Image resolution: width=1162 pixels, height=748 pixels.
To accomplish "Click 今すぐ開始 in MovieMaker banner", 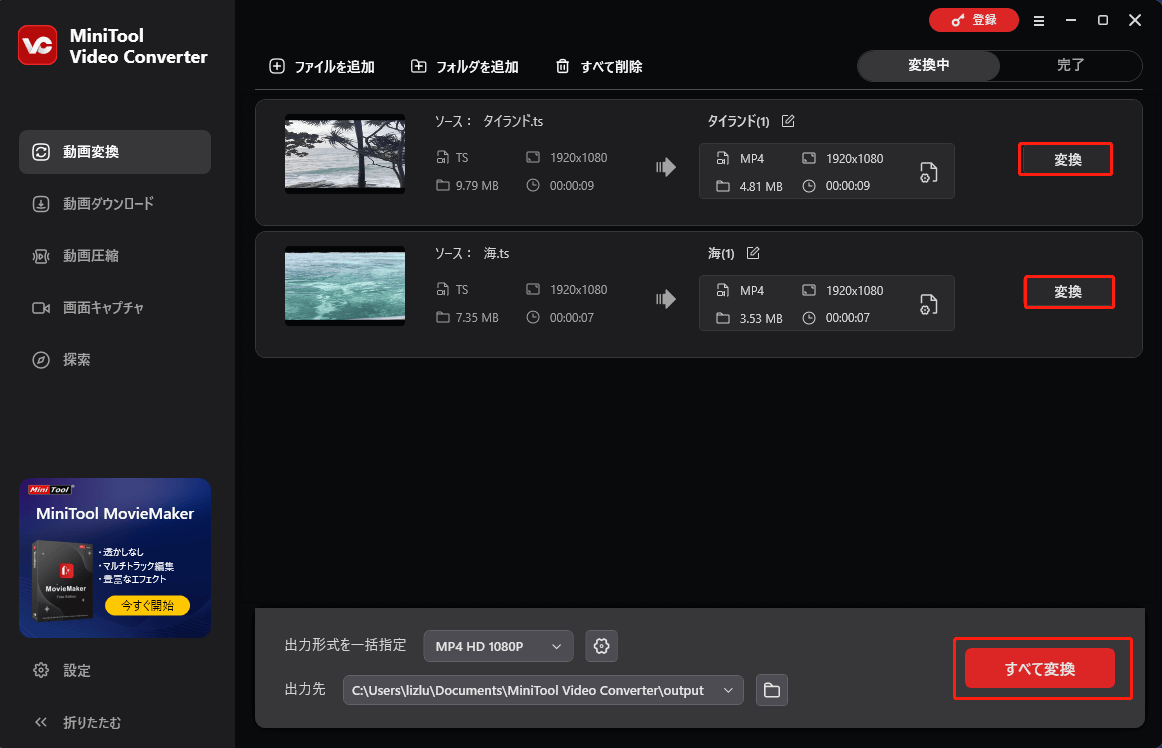I will tap(147, 606).
